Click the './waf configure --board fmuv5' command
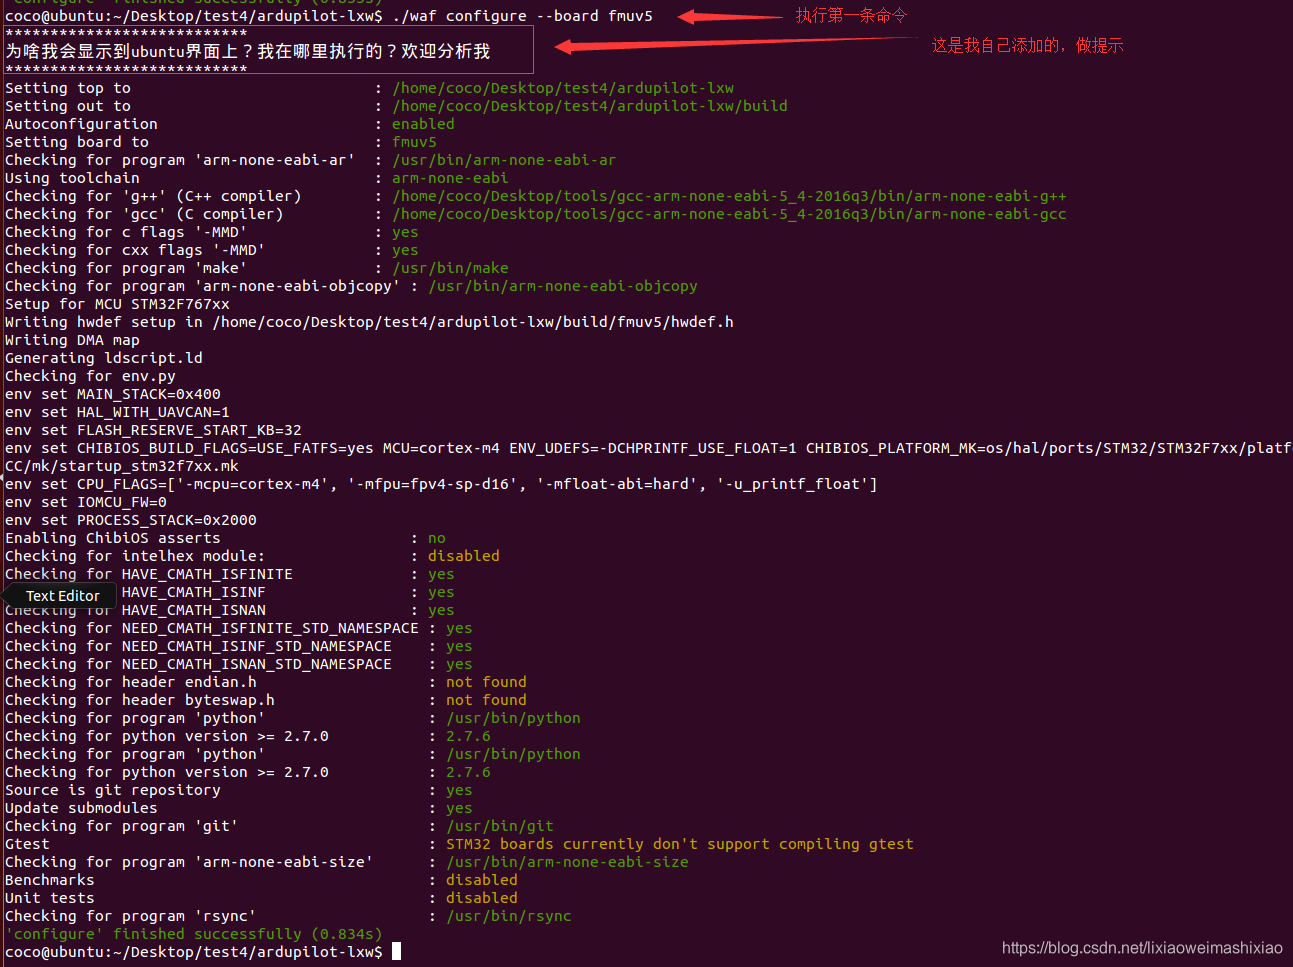Screen dimensions: 1293x967 click(x=522, y=16)
